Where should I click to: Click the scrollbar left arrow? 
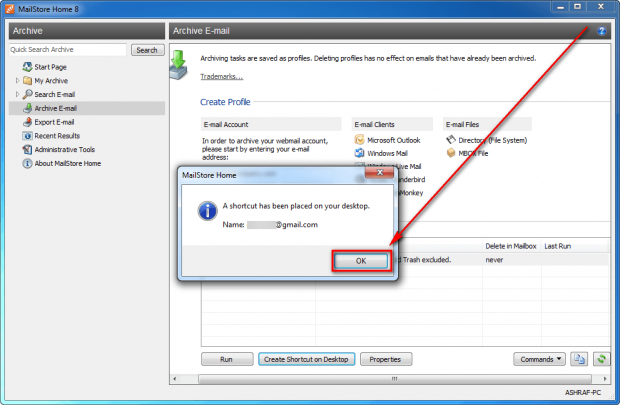[x=174, y=379]
